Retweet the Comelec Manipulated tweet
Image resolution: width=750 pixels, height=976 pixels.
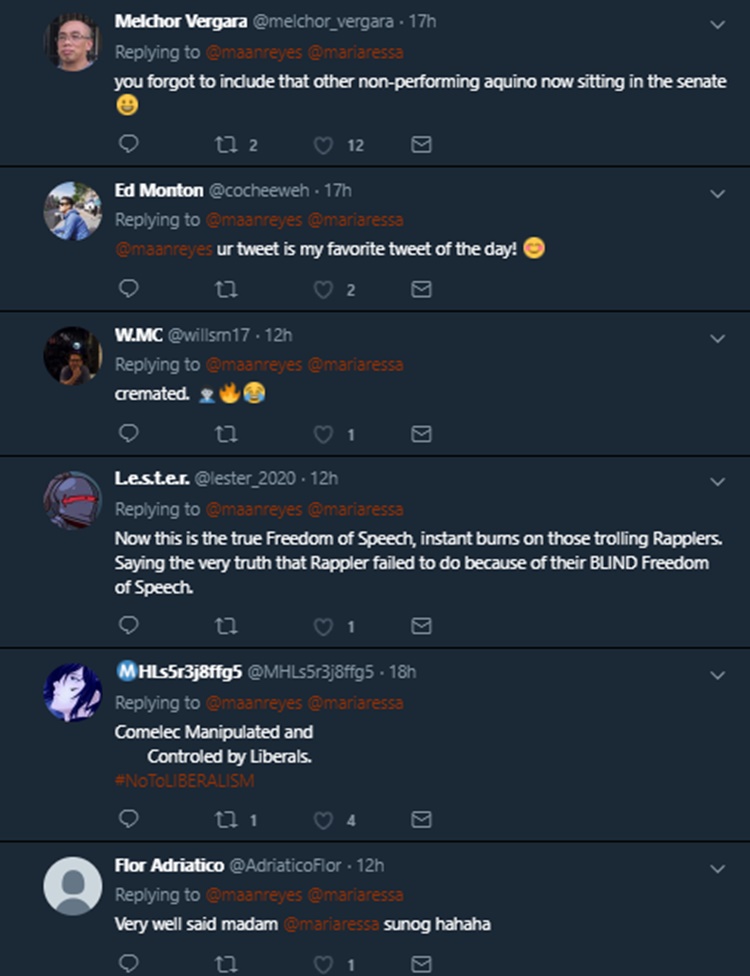(x=225, y=820)
